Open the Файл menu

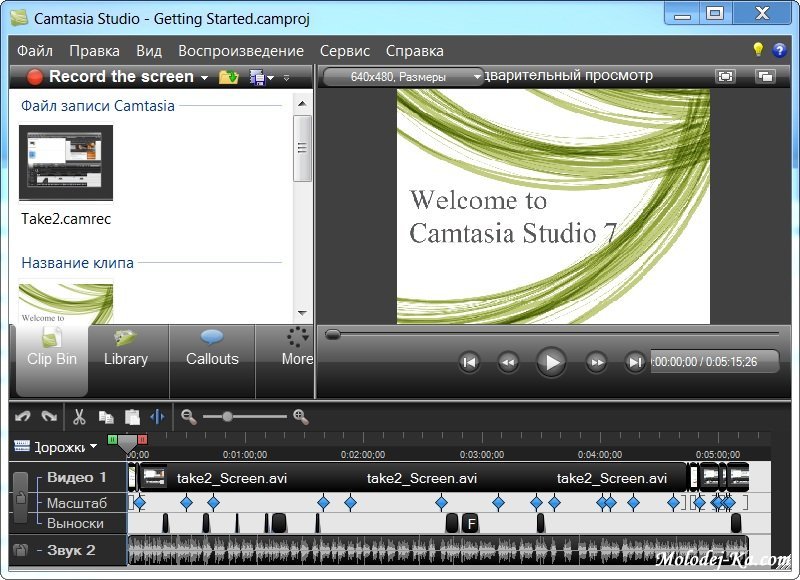coord(35,51)
